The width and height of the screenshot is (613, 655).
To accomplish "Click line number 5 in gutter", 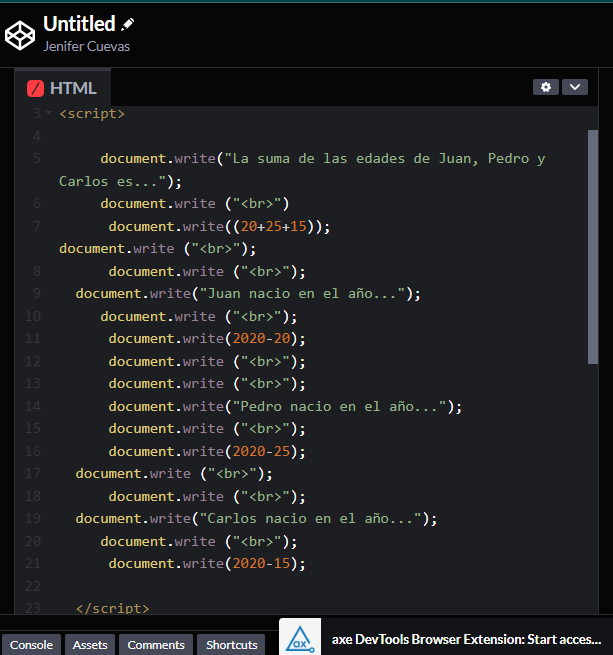I will [37, 158].
